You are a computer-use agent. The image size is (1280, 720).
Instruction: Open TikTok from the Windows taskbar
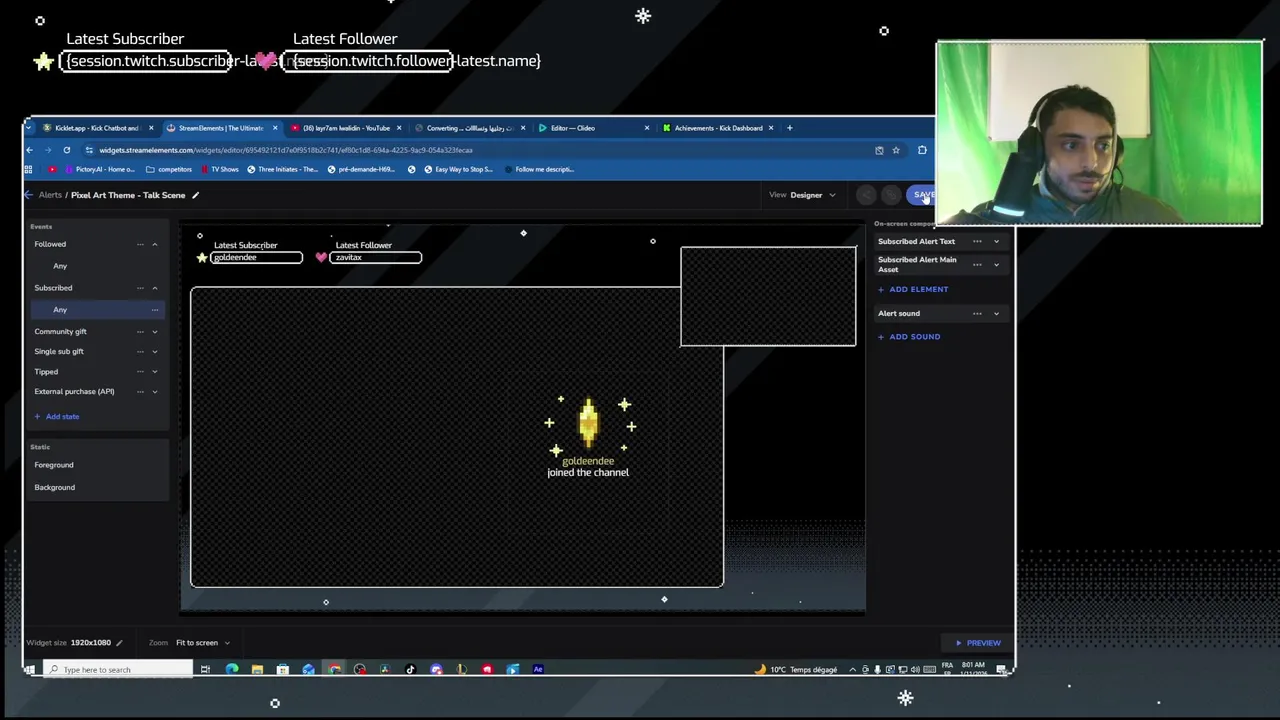tap(410, 669)
